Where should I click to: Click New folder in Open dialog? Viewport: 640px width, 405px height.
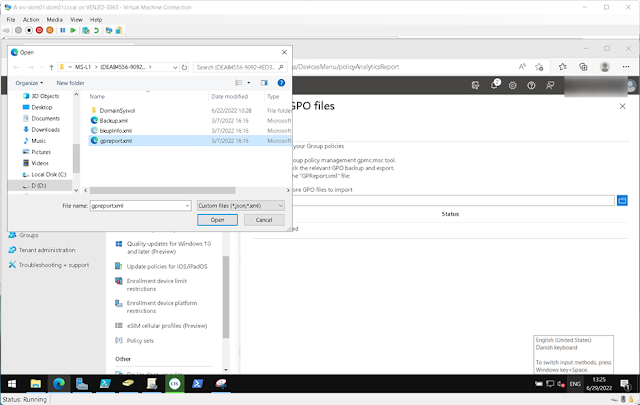pos(70,83)
